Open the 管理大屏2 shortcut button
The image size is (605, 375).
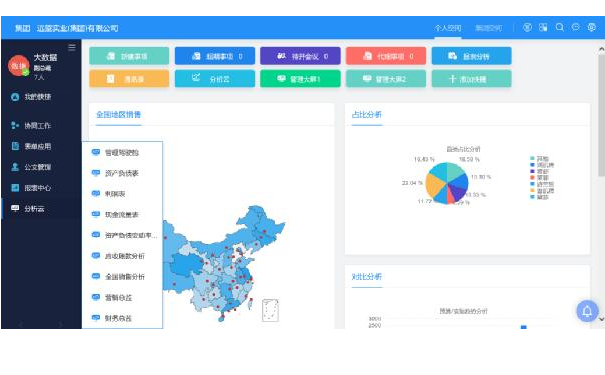coord(386,79)
